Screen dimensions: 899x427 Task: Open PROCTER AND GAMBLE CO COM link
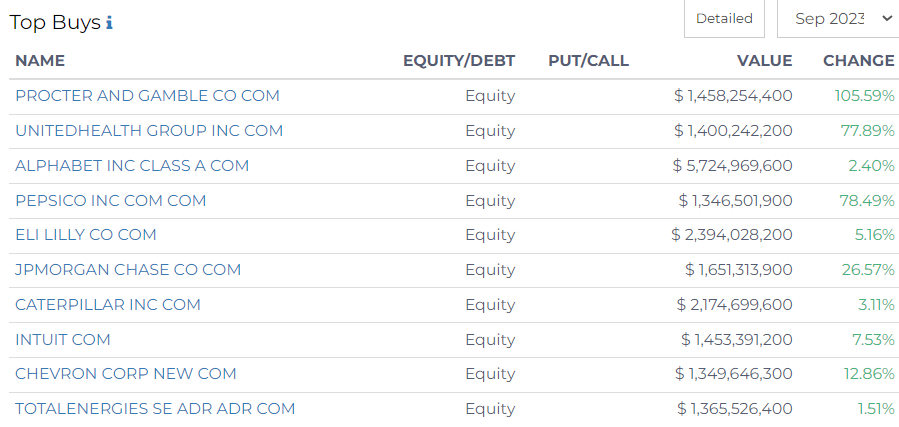point(147,96)
